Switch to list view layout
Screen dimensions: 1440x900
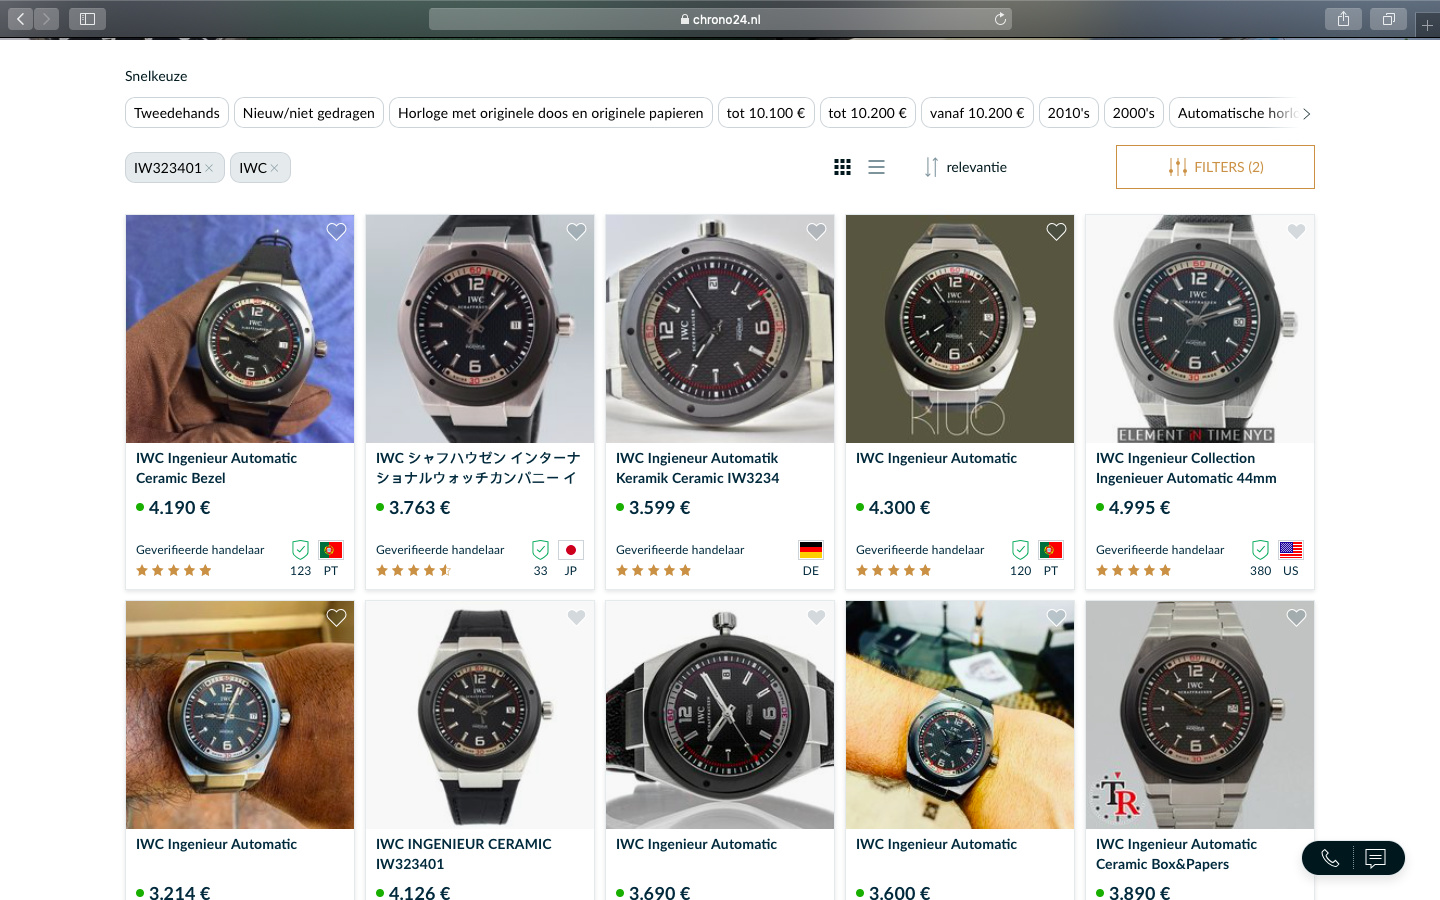coord(876,167)
